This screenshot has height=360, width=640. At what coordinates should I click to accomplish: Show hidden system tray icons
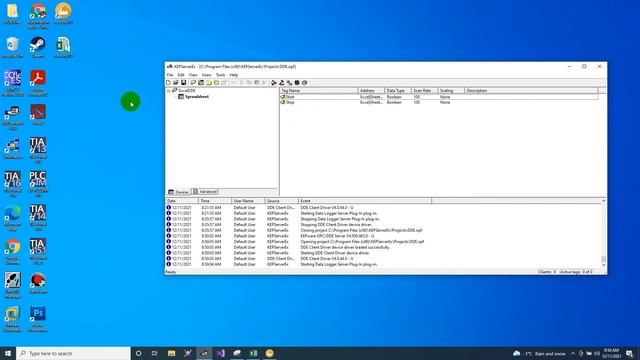point(573,353)
